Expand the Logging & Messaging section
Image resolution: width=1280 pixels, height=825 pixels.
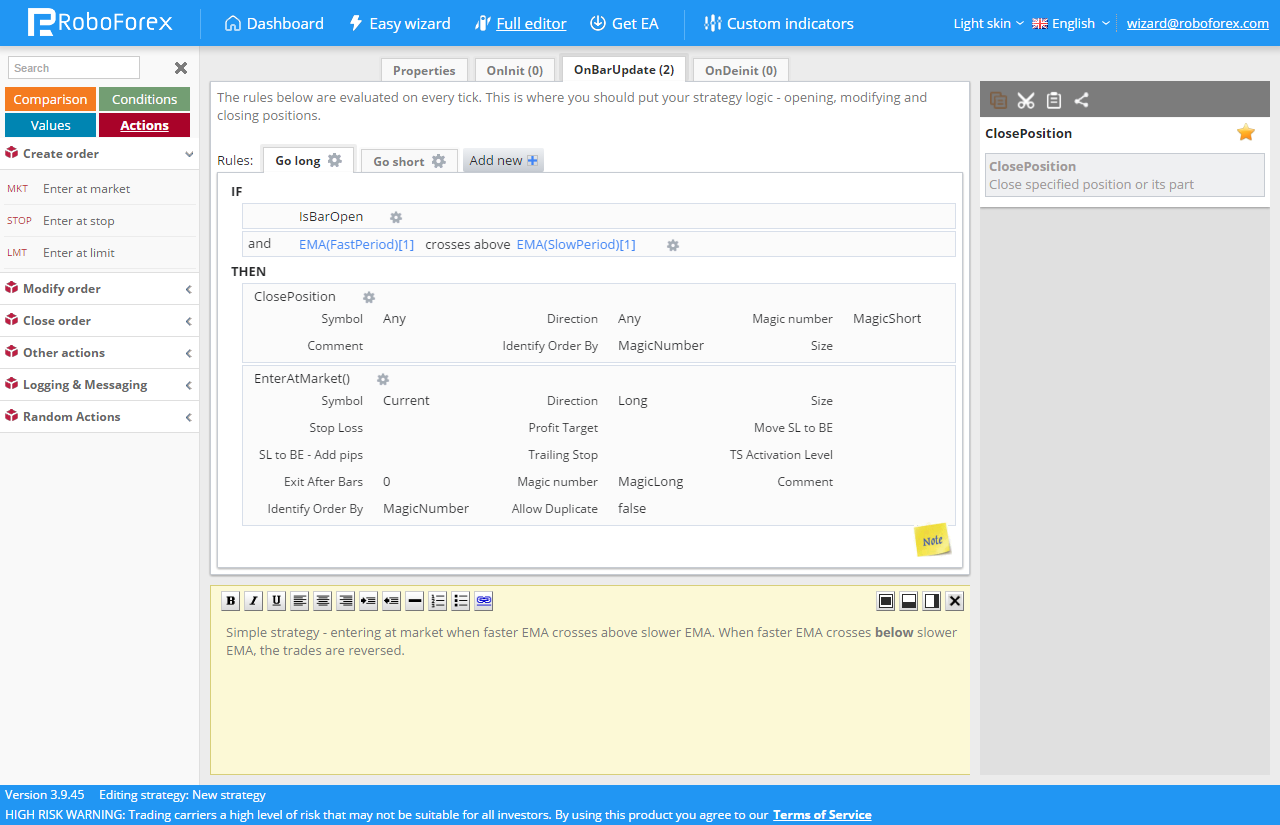pos(100,385)
